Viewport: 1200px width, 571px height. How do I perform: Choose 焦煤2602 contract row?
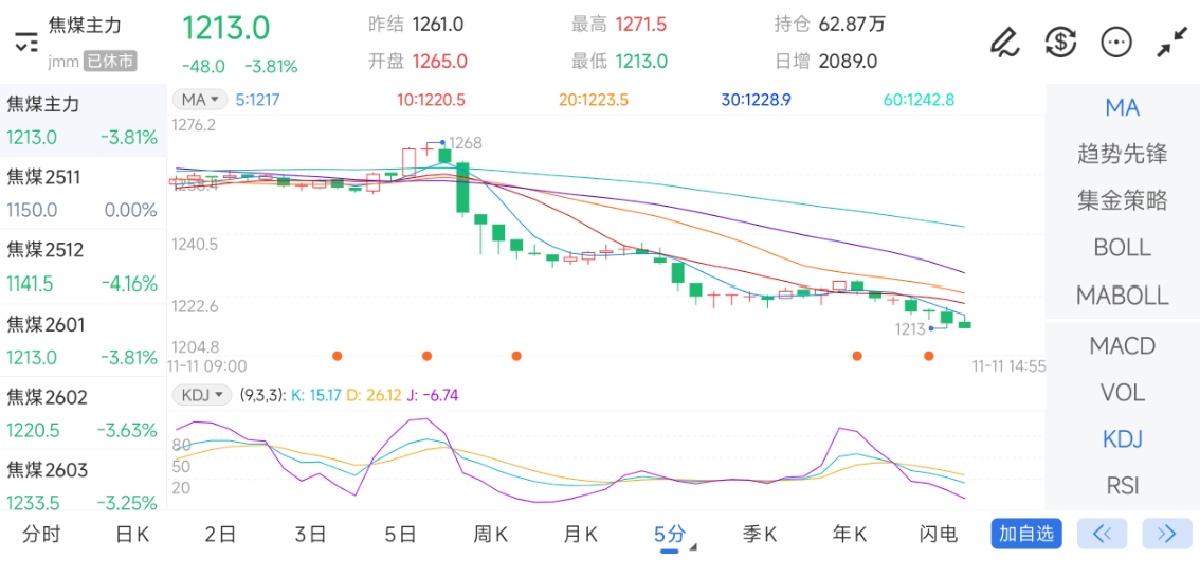pyautogui.click(x=82, y=413)
